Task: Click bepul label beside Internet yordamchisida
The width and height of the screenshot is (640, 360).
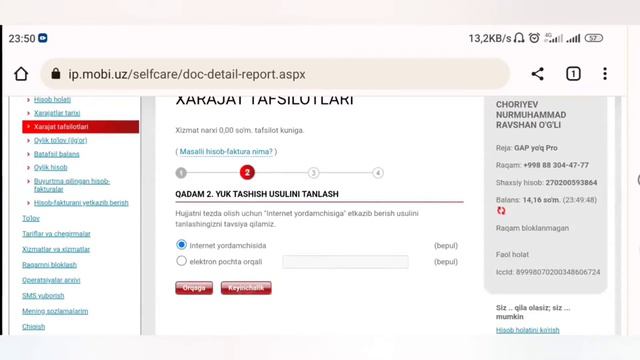Action: [x=446, y=245]
